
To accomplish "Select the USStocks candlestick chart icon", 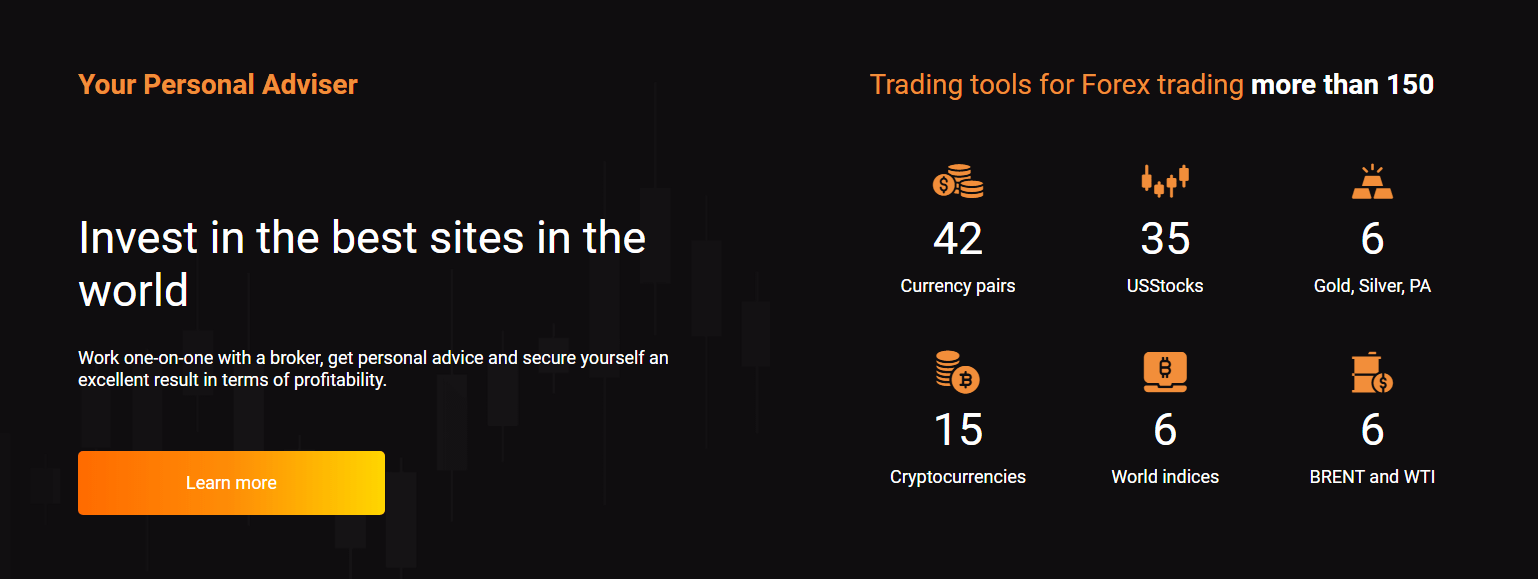I will coord(1165,180).
